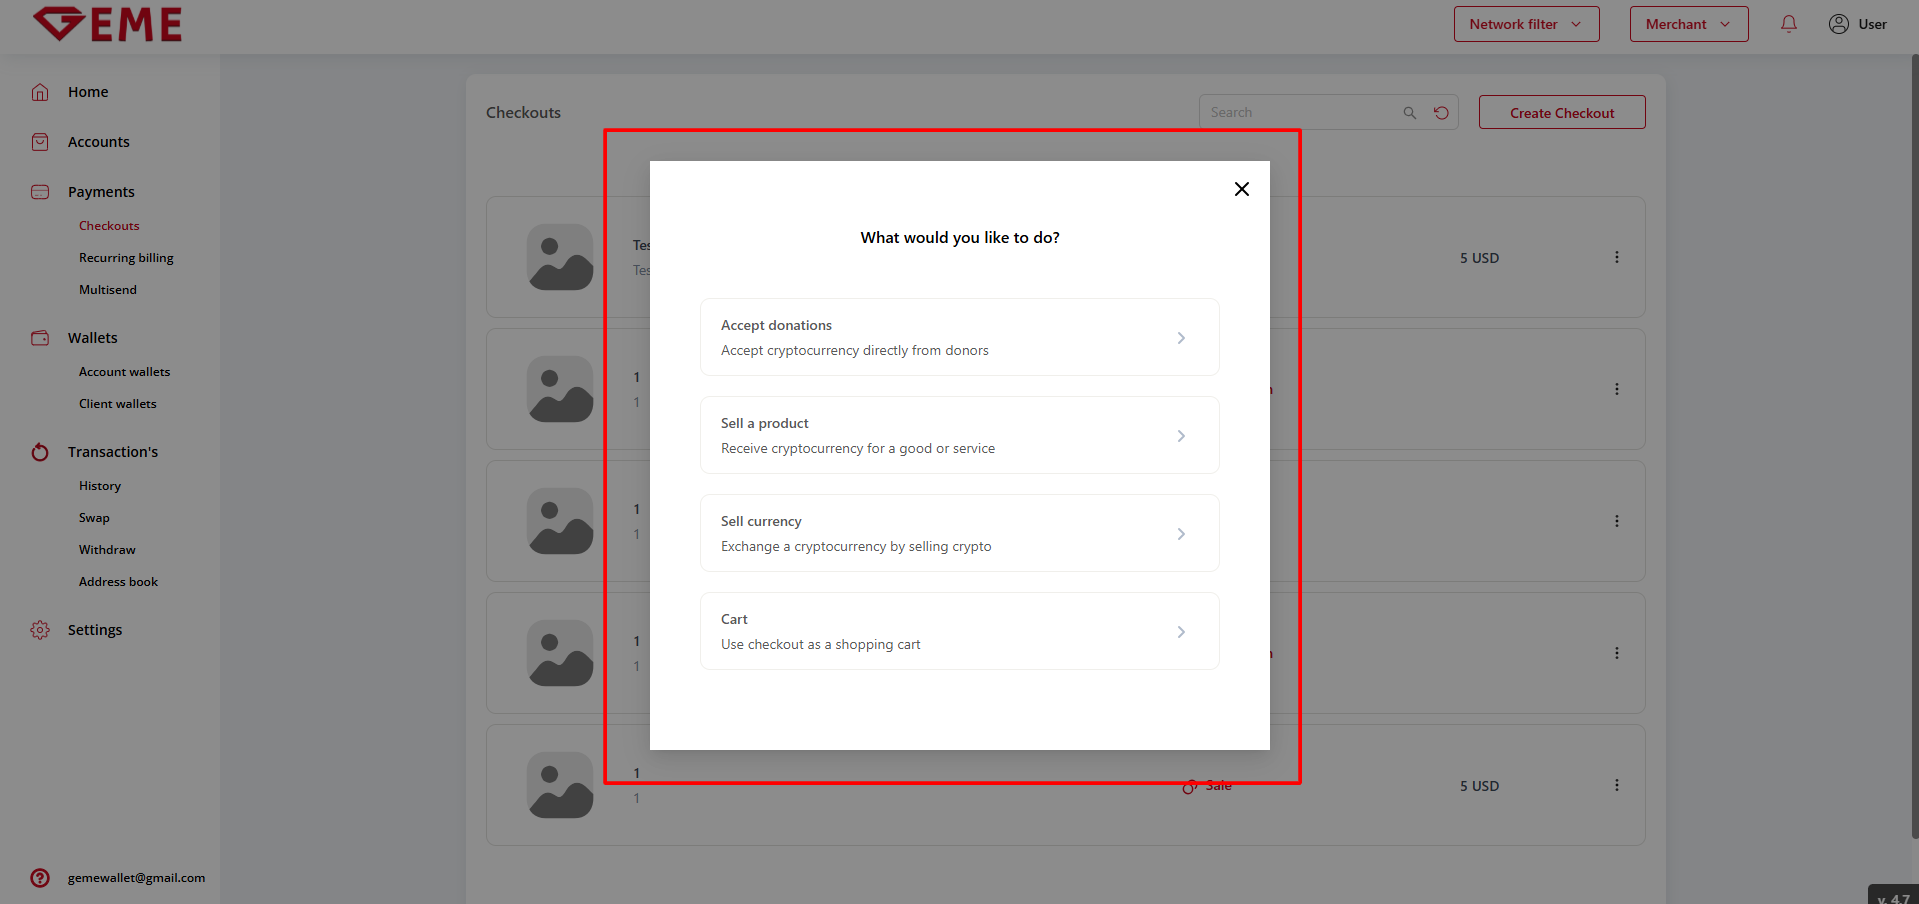Image resolution: width=1919 pixels, height=904 pixels.
Task: Choose the Sell a product option
Action: coord(959,436)
